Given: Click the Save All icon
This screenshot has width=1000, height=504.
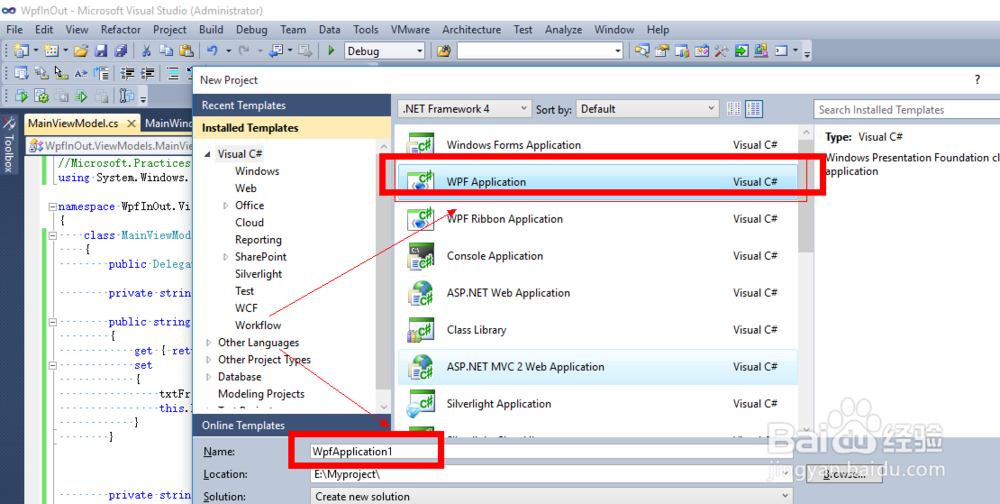Looking at the screenshot, I should click(121, 51).
